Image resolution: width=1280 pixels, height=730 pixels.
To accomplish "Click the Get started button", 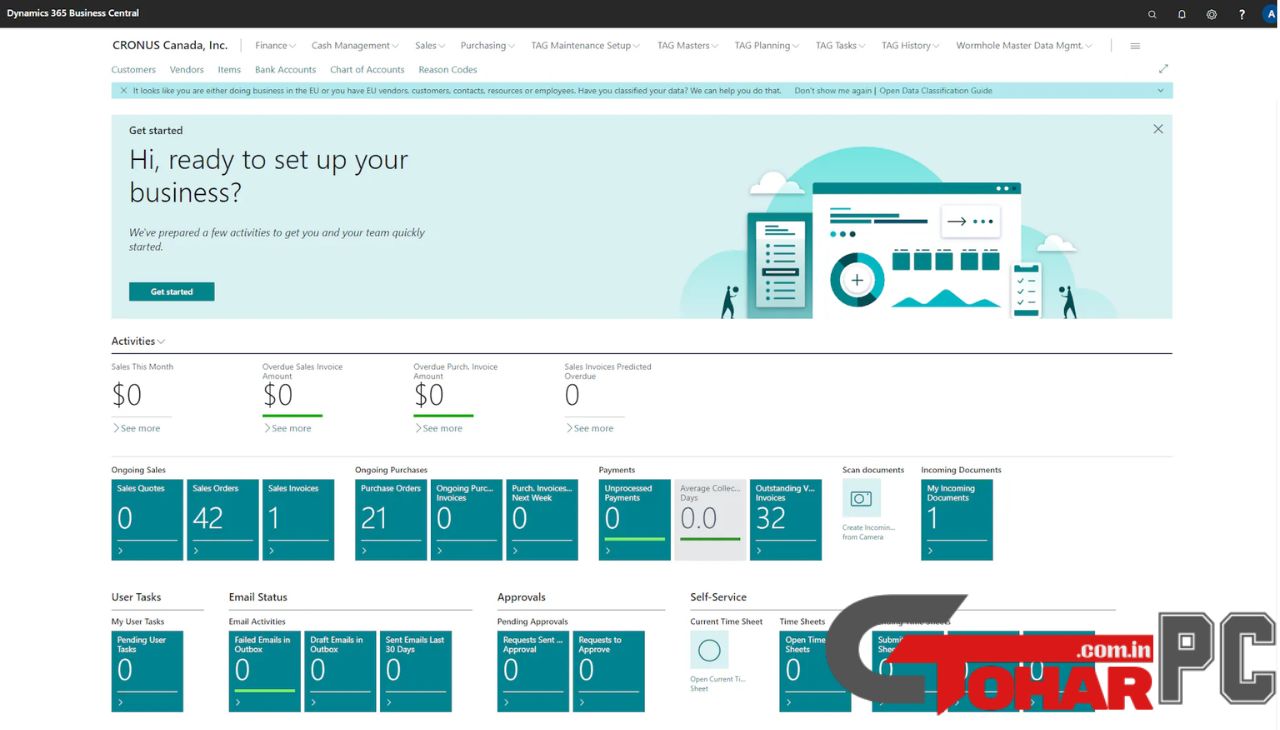I will [x=172, y=292].
